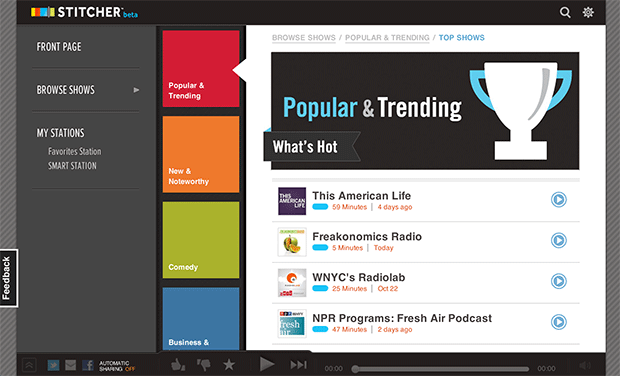The width and height of the screenshot is (620, 376).
Task: Play NPR Fresh Air Podcast episode
Action: [559, 322]
